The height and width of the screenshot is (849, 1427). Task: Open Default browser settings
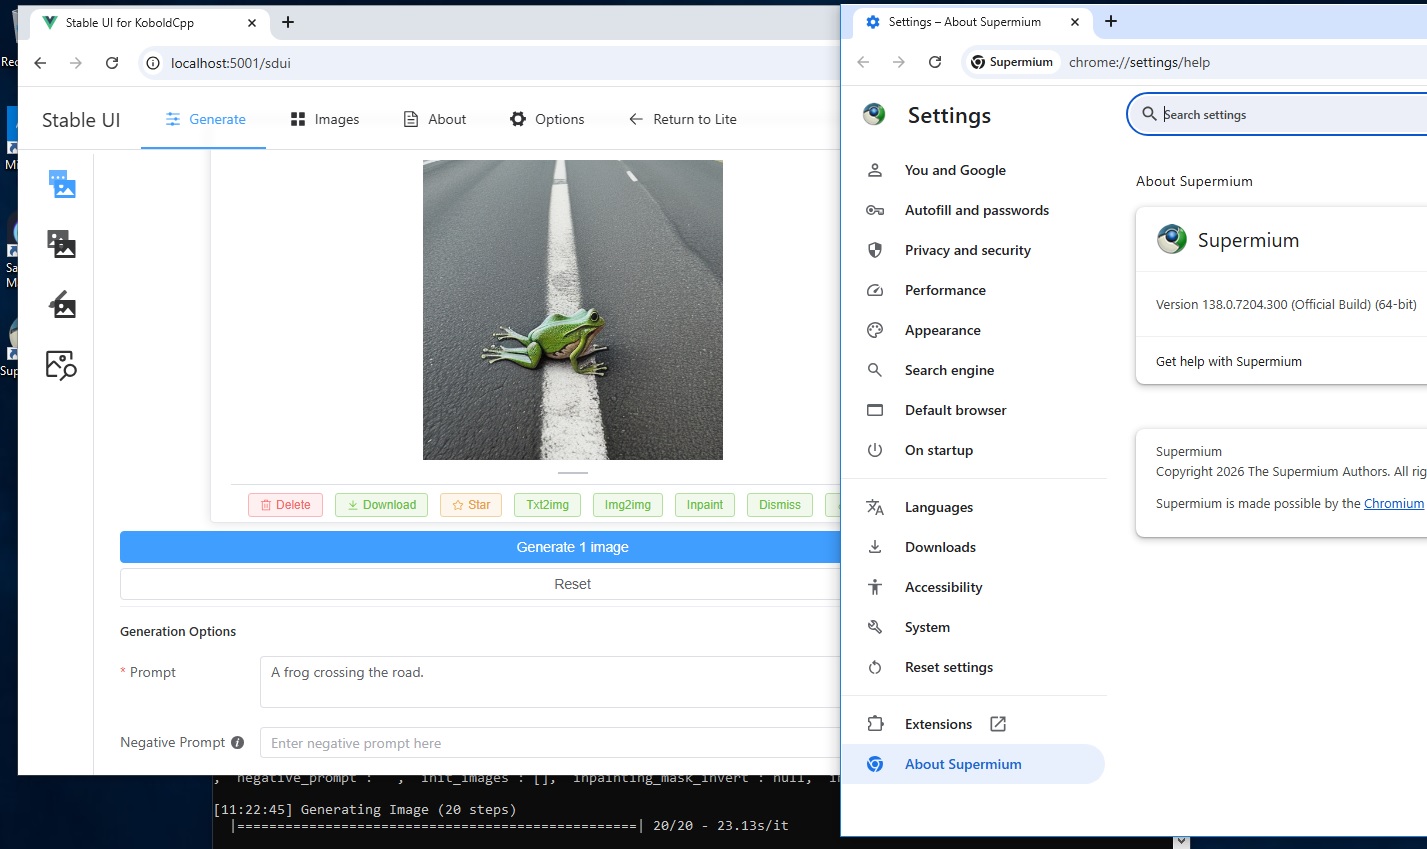[x=955, y=410]
